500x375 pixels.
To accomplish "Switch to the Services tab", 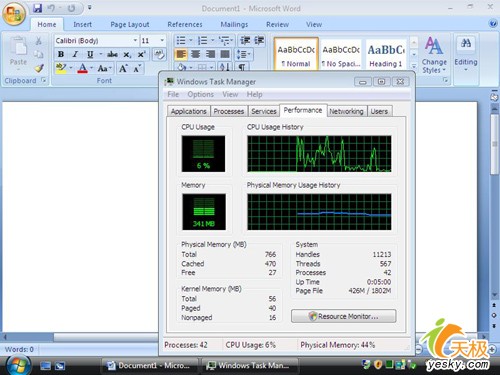I will [264, 111].
